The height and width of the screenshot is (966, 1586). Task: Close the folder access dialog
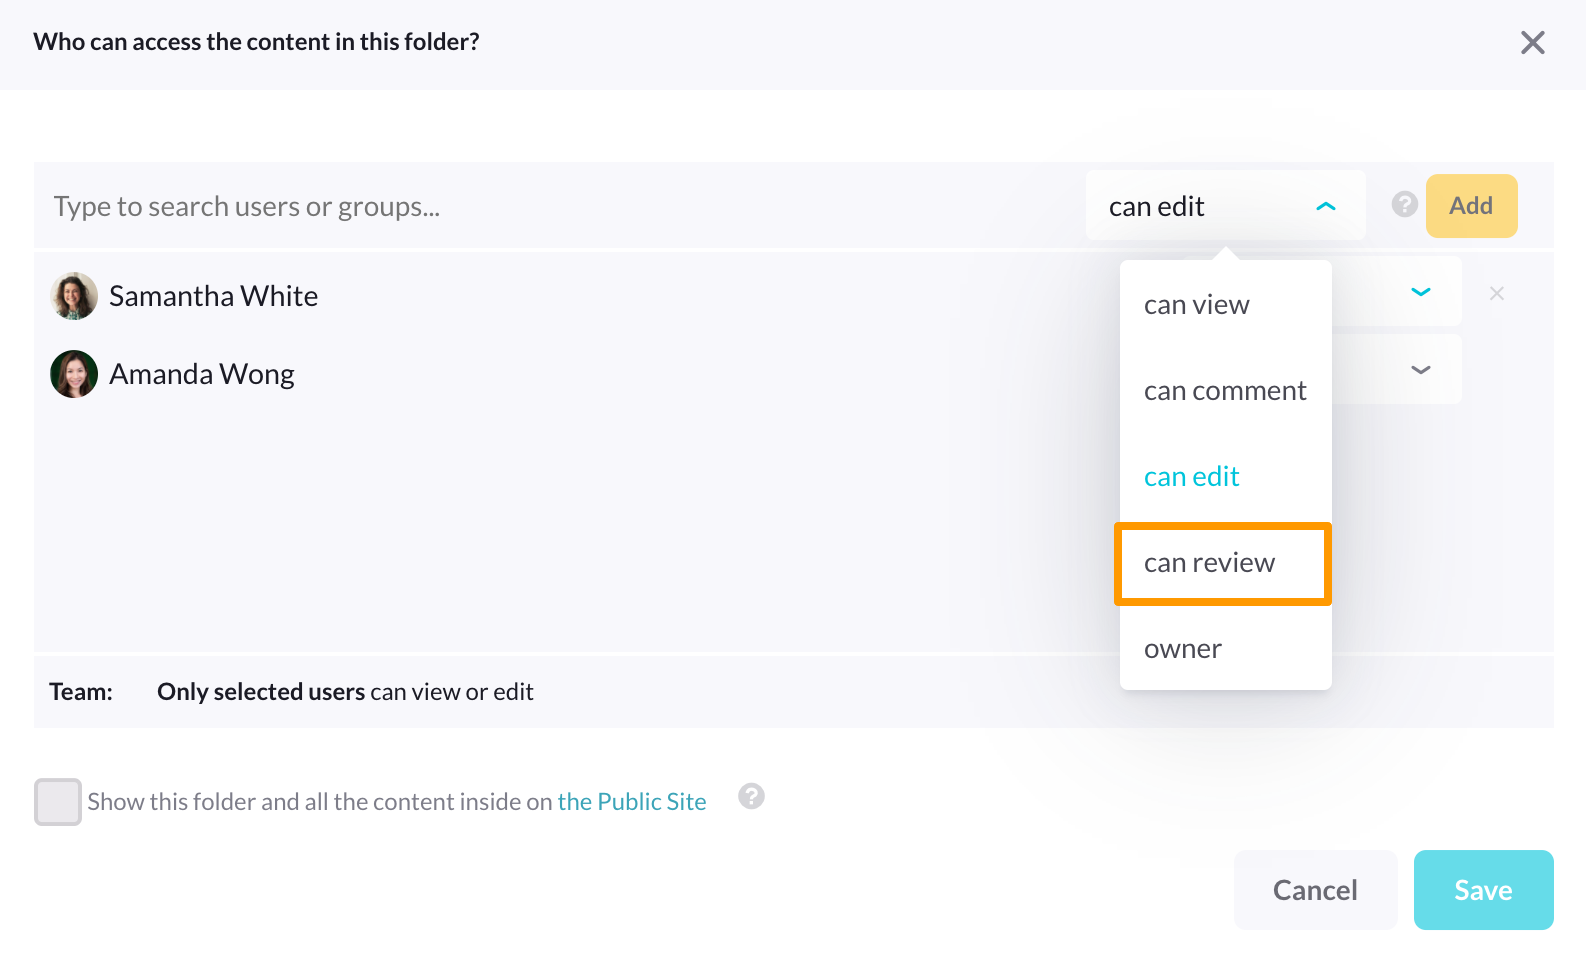point(1532,43)
